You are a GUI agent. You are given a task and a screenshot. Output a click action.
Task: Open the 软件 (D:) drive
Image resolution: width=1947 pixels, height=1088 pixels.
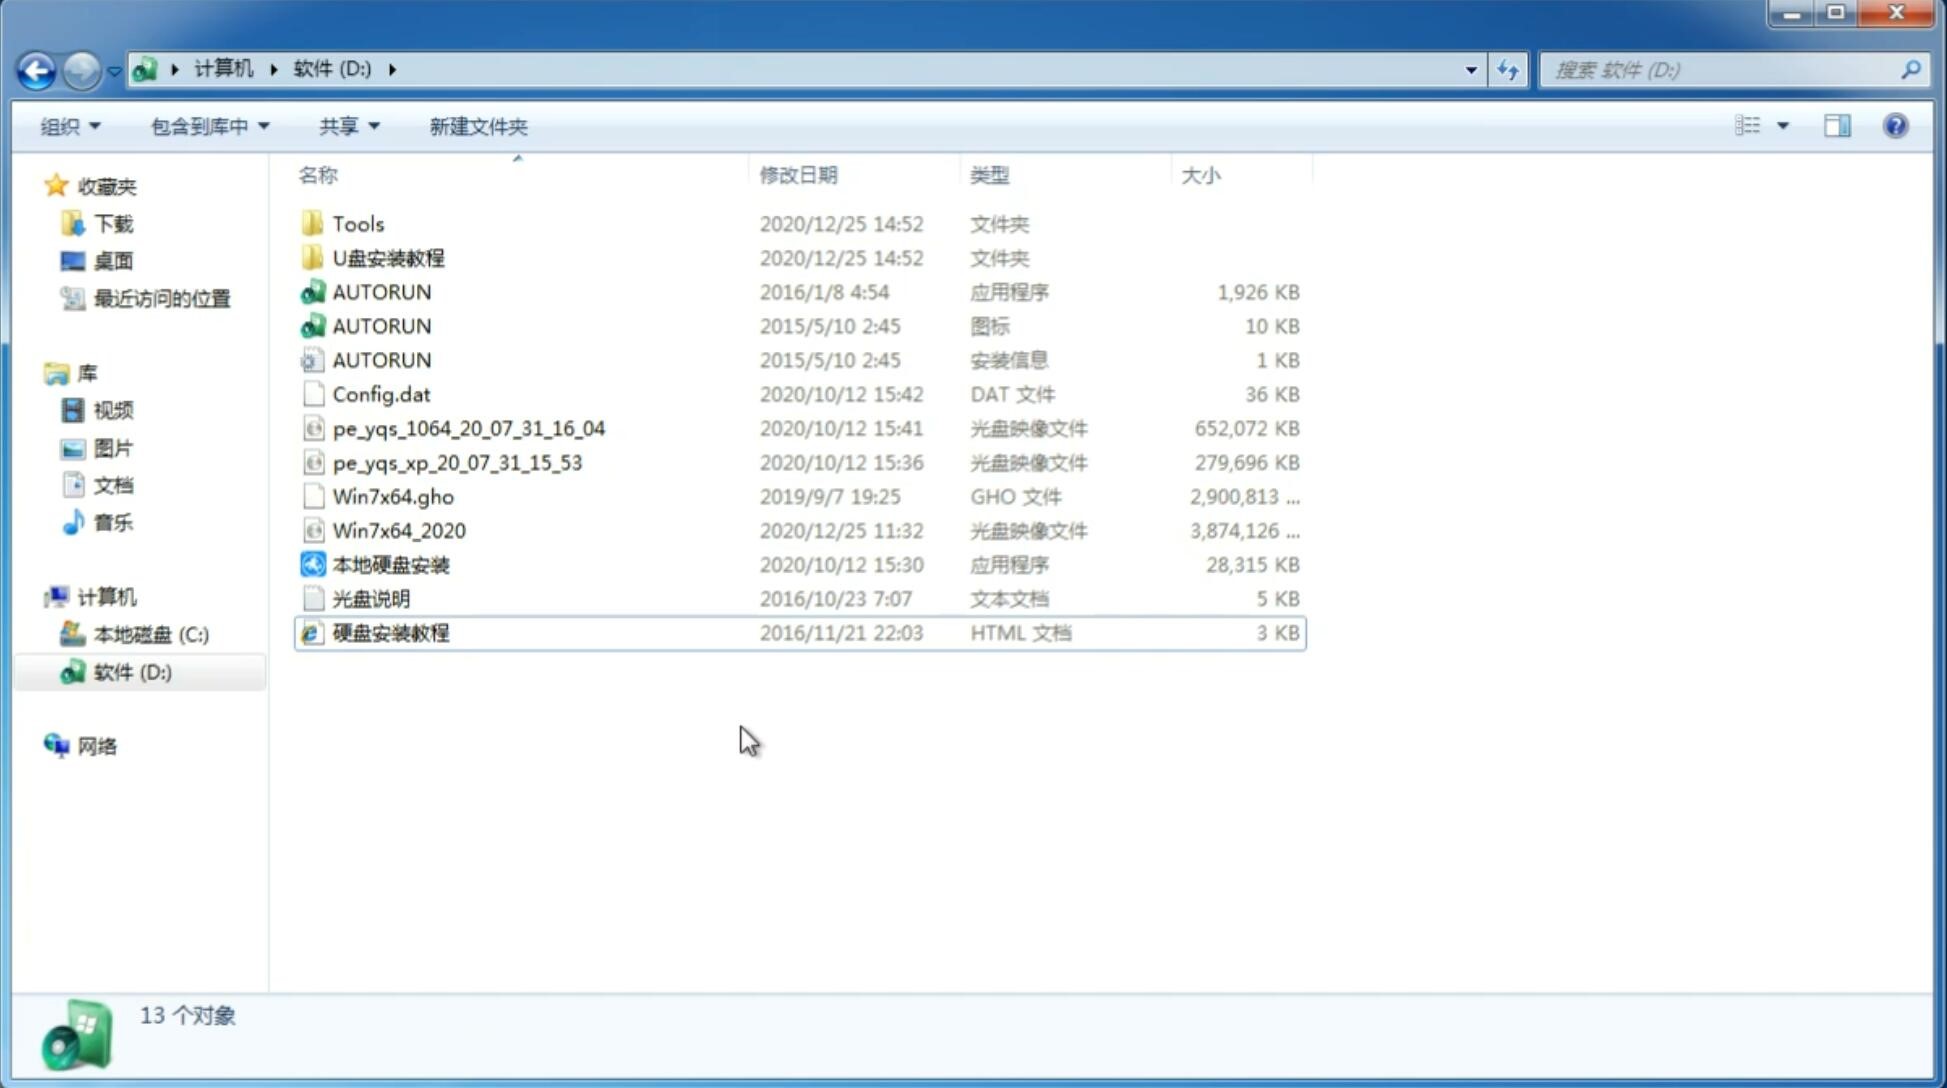(131, 671)
